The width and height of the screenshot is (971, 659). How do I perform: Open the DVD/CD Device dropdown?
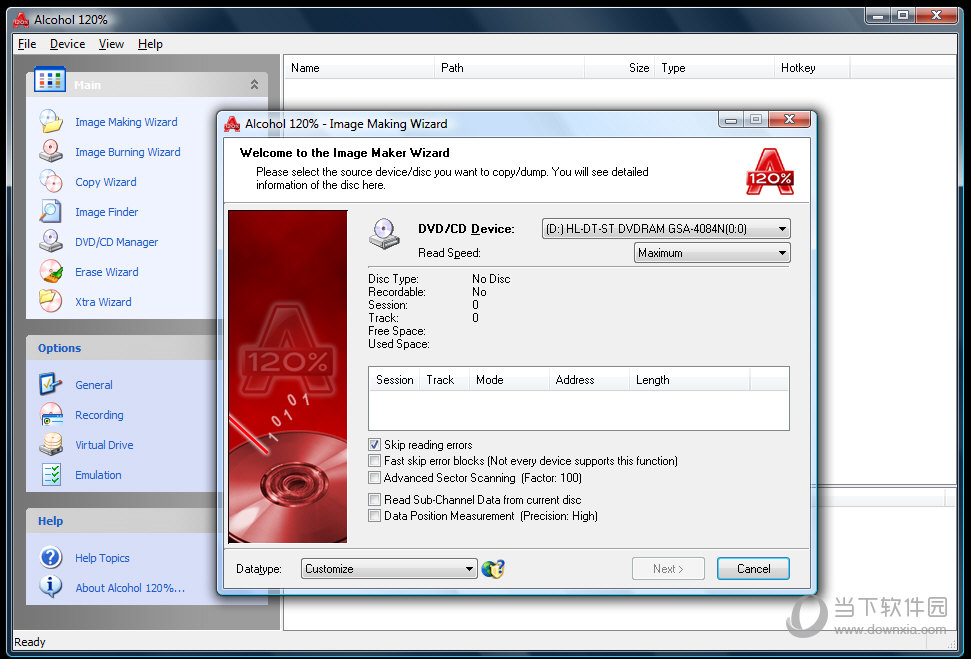pos(666,229)
